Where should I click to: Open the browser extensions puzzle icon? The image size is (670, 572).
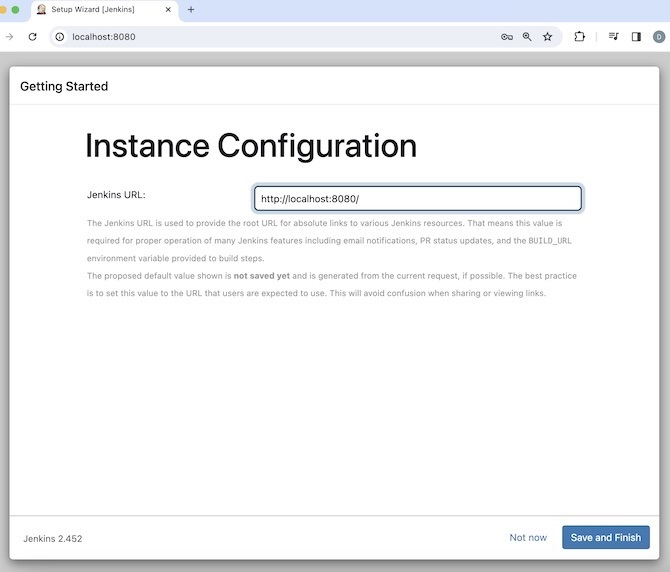pyautogui.click(x=579, y=37)
